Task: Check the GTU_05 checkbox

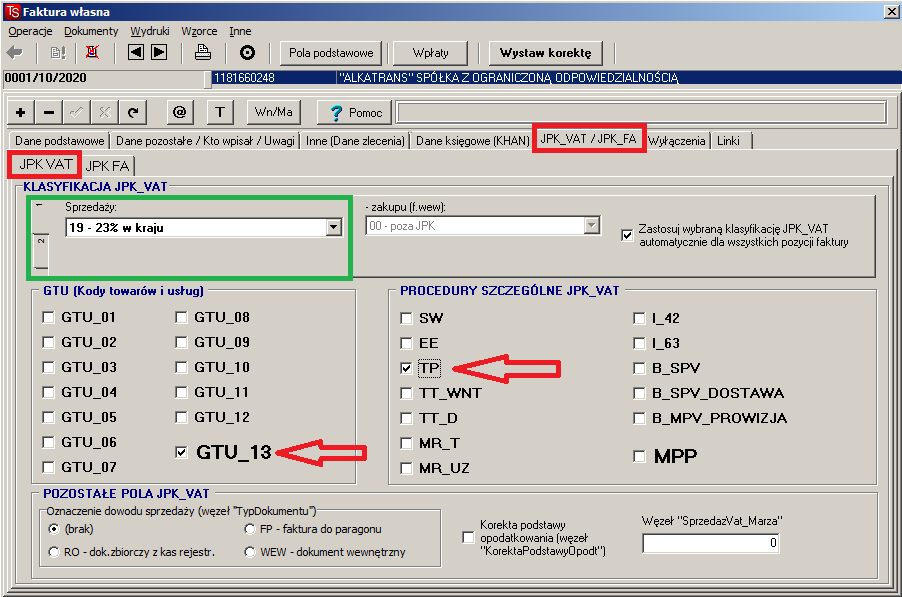Action: 48,418
